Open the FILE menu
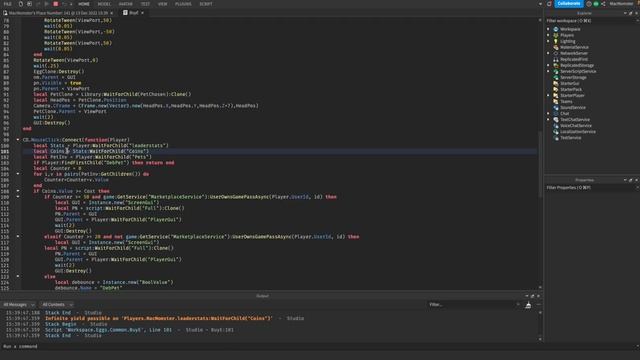The height and width of the screenshot is (360, 640). tap(7, 4)
